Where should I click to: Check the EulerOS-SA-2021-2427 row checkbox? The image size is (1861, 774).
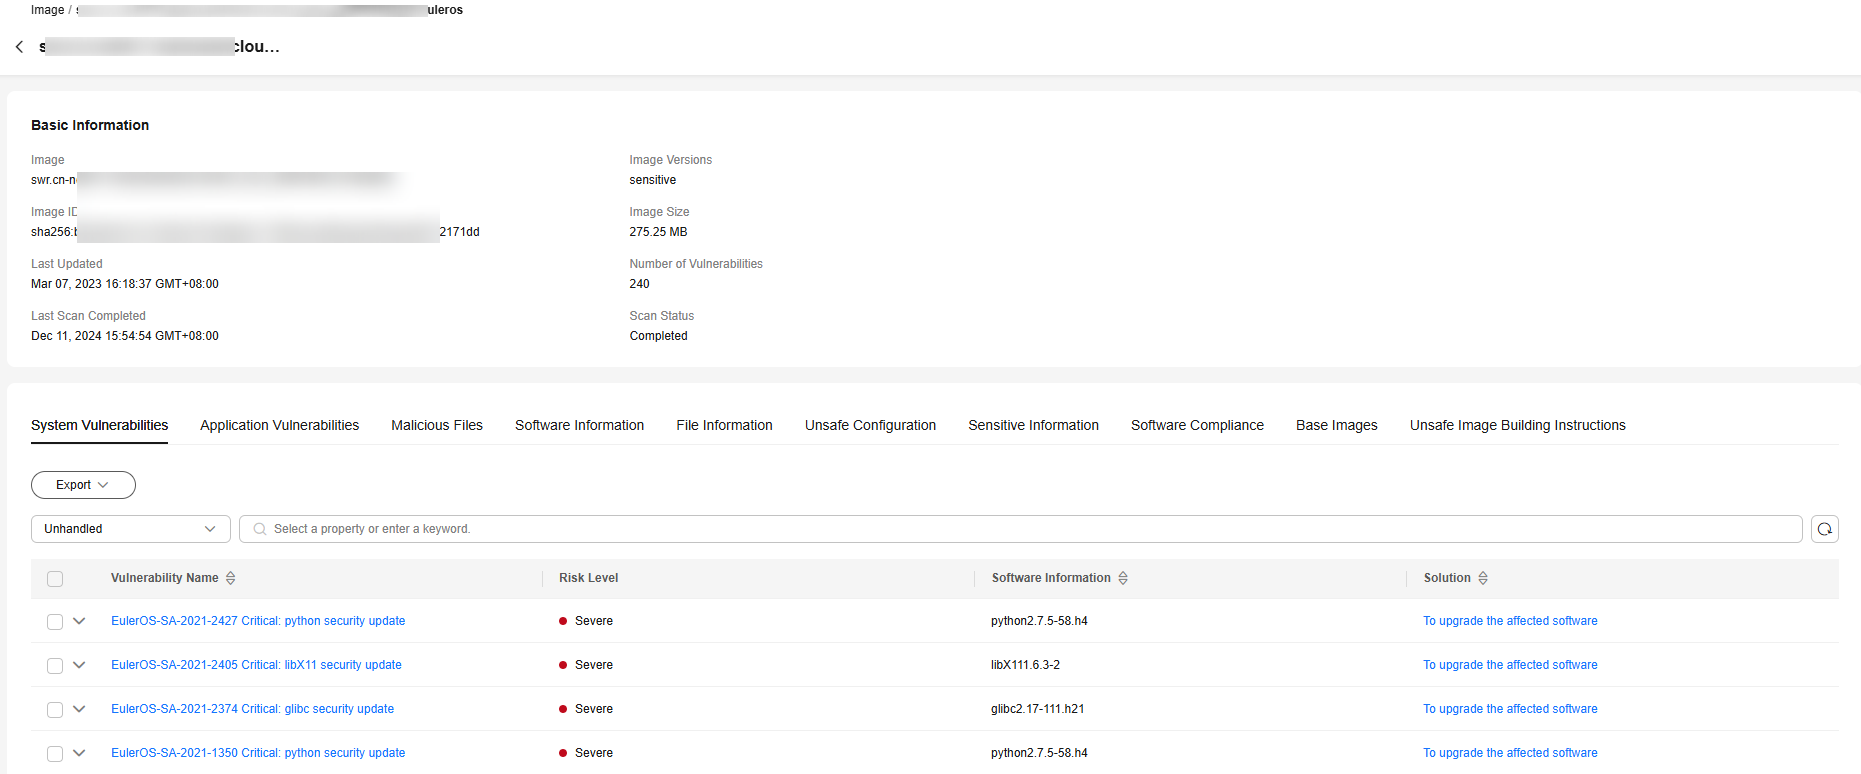coord(55,622)
